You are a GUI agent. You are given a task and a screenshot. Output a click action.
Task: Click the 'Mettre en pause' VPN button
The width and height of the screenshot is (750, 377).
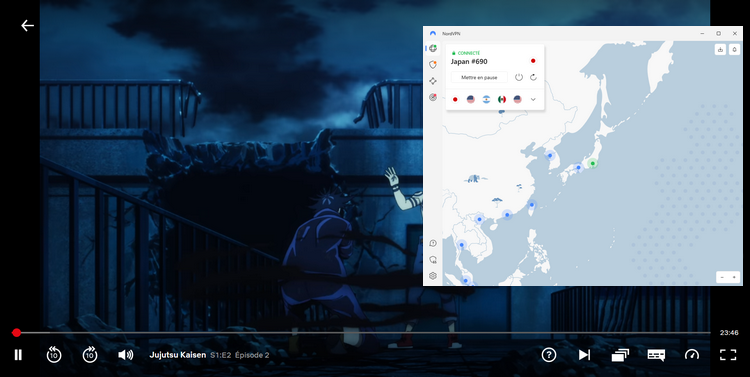(x=479, y=78)
